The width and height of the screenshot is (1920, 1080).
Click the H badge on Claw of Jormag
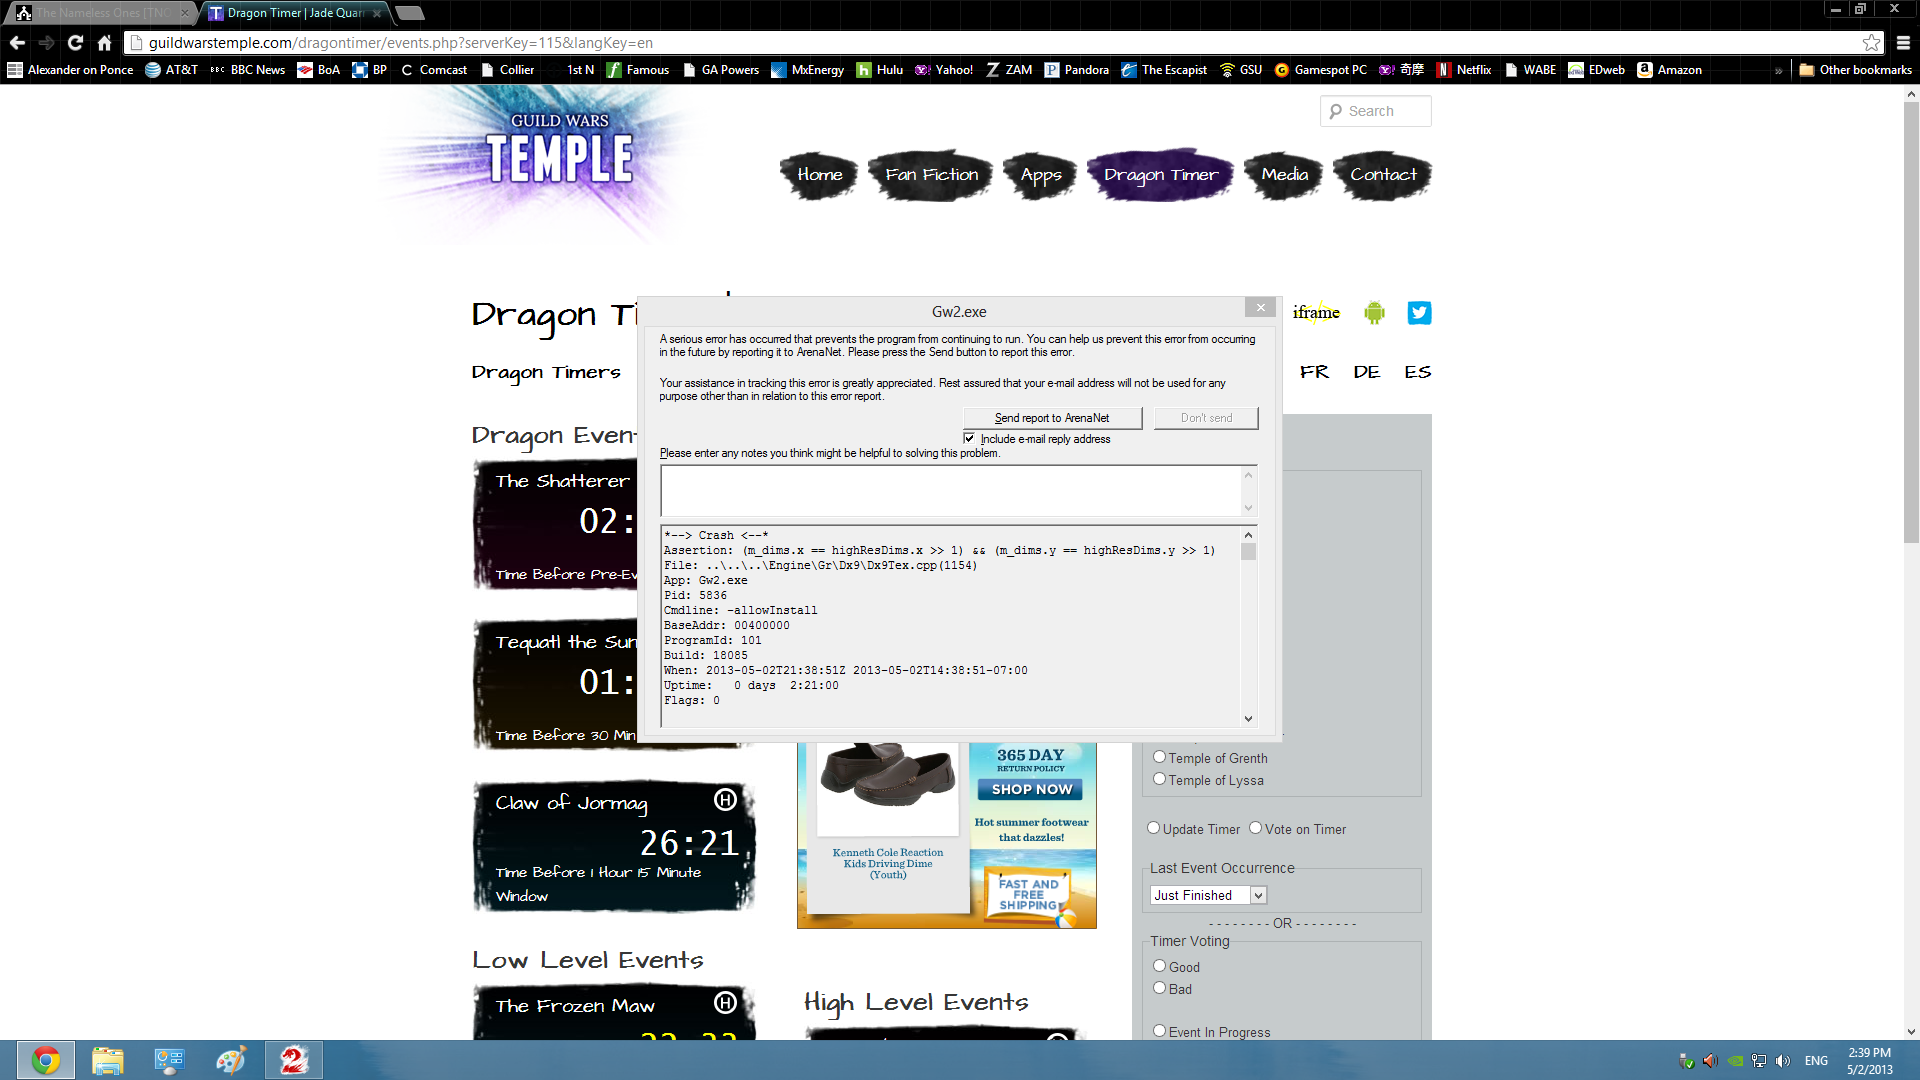click(725, 800)
